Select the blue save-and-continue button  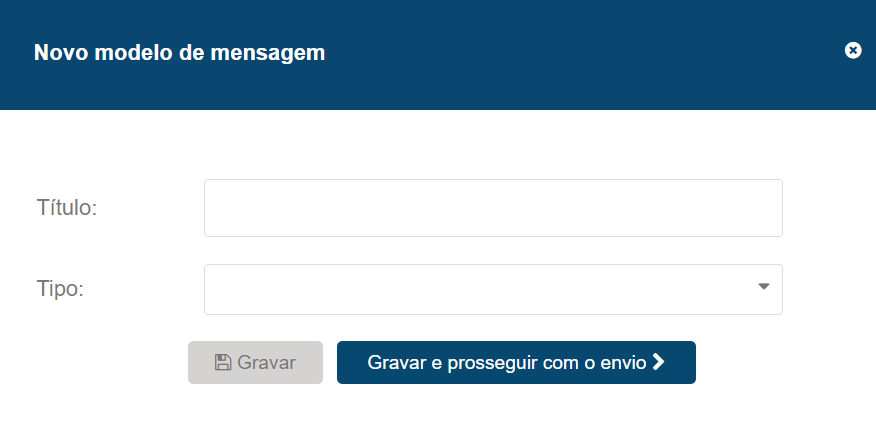pyautogui.click(x=516, y=362)
